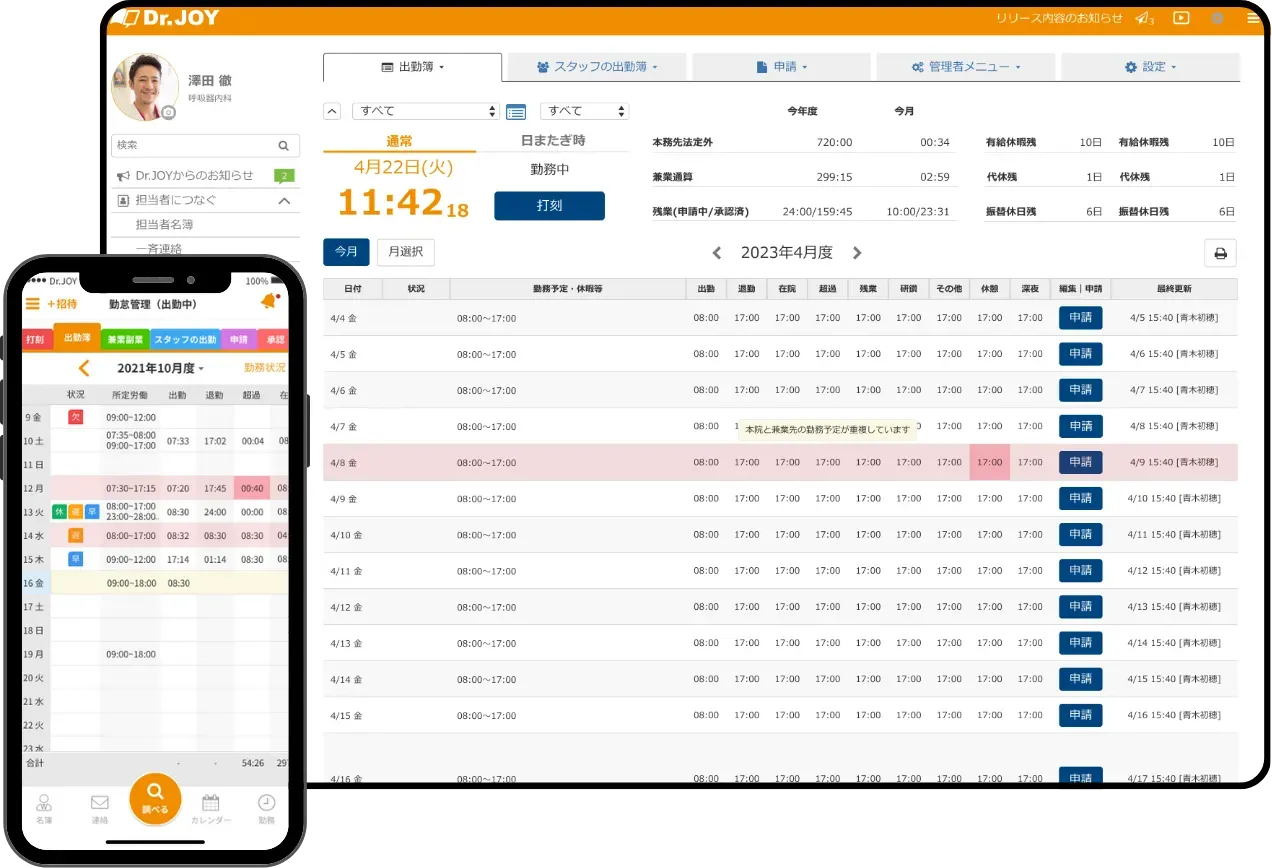This screenshot has width=1272, height=868.
Task: Tap the 名簿 roster icon on phone
Action: (x=43, y=805)
